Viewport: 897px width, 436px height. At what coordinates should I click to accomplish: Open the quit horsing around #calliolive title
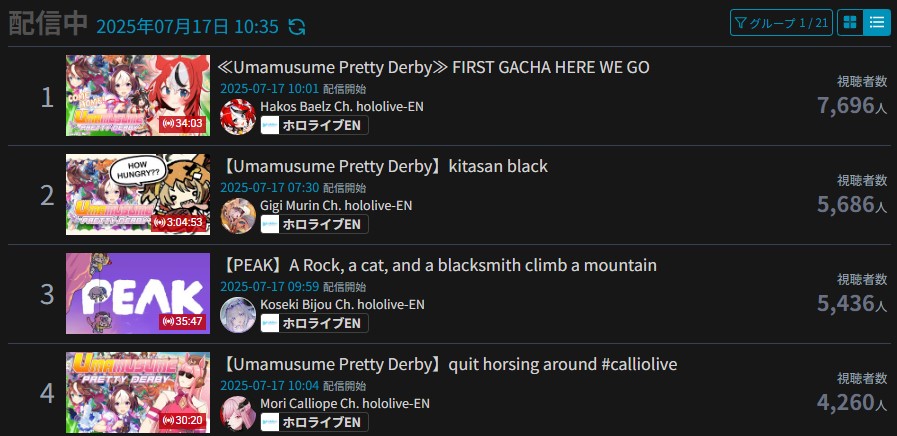[448, 364]
